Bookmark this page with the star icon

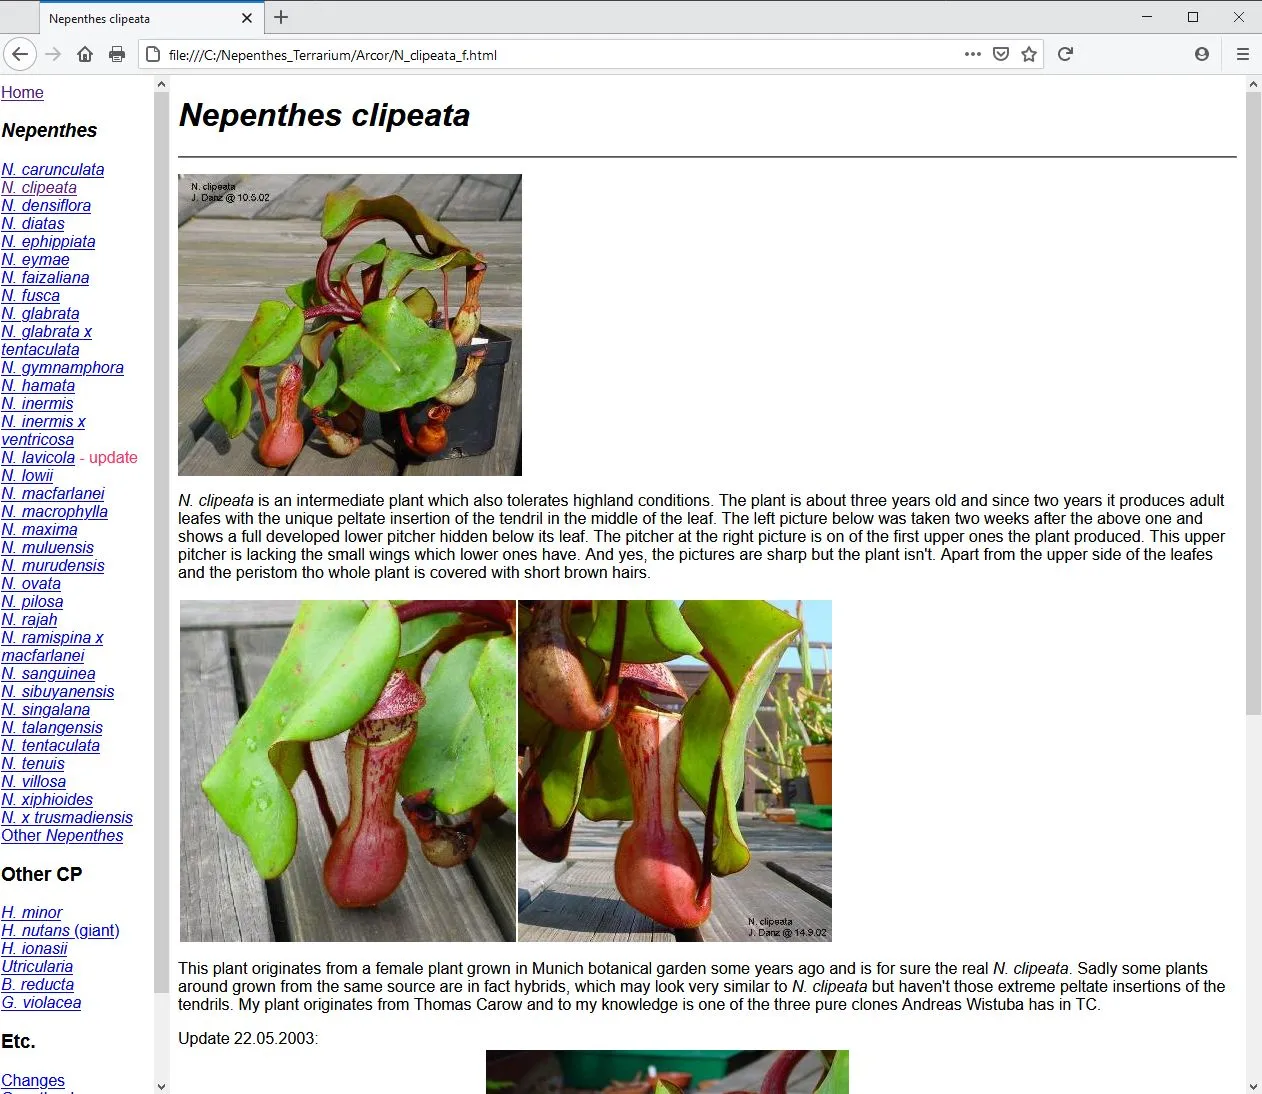click(1029, 54)
